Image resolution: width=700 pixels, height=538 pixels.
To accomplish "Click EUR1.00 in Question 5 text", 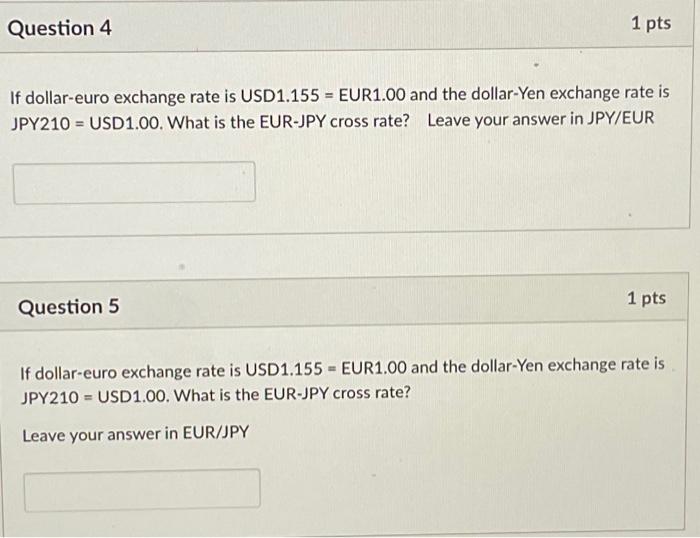I will pyautogui.click(x=374, y=368).
